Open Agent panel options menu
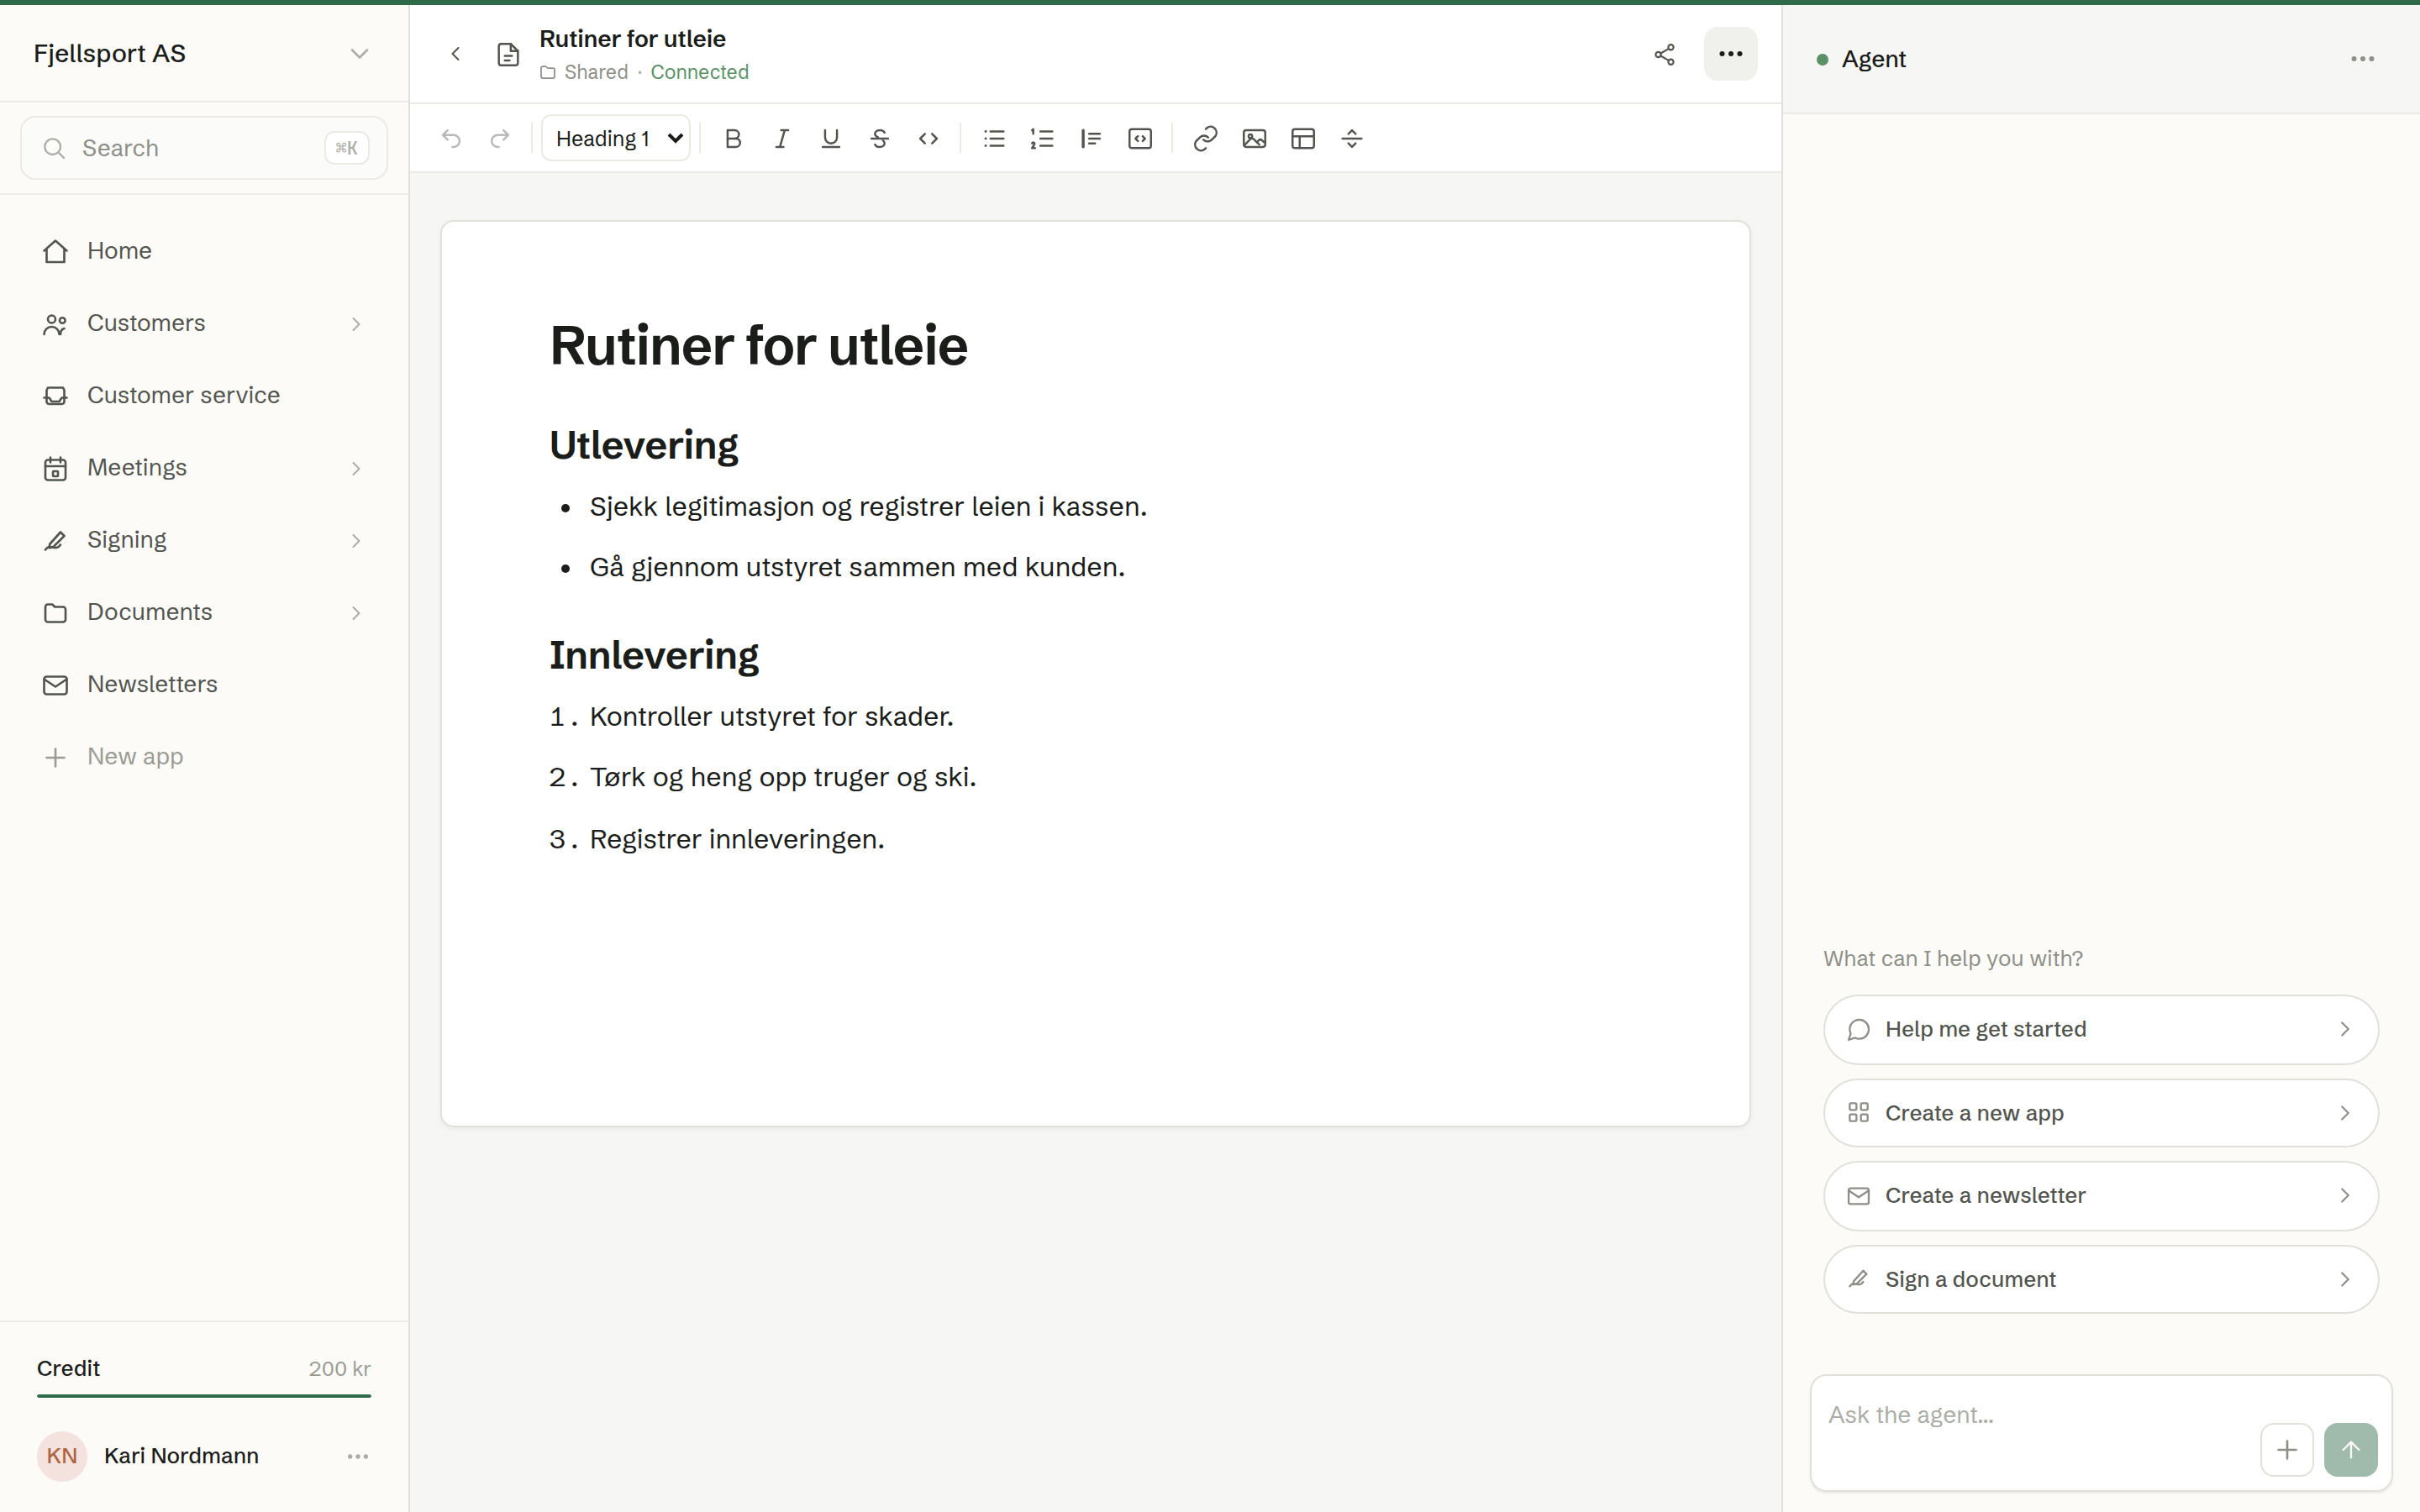Viewport: 2420px width, 1512px height. (x=2362, y=59)
